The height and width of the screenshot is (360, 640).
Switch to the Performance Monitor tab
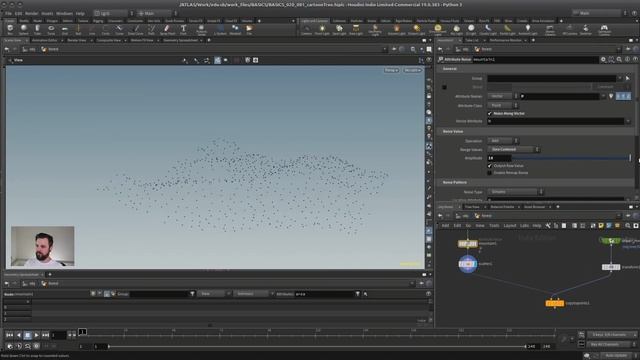tap(505, 40)
